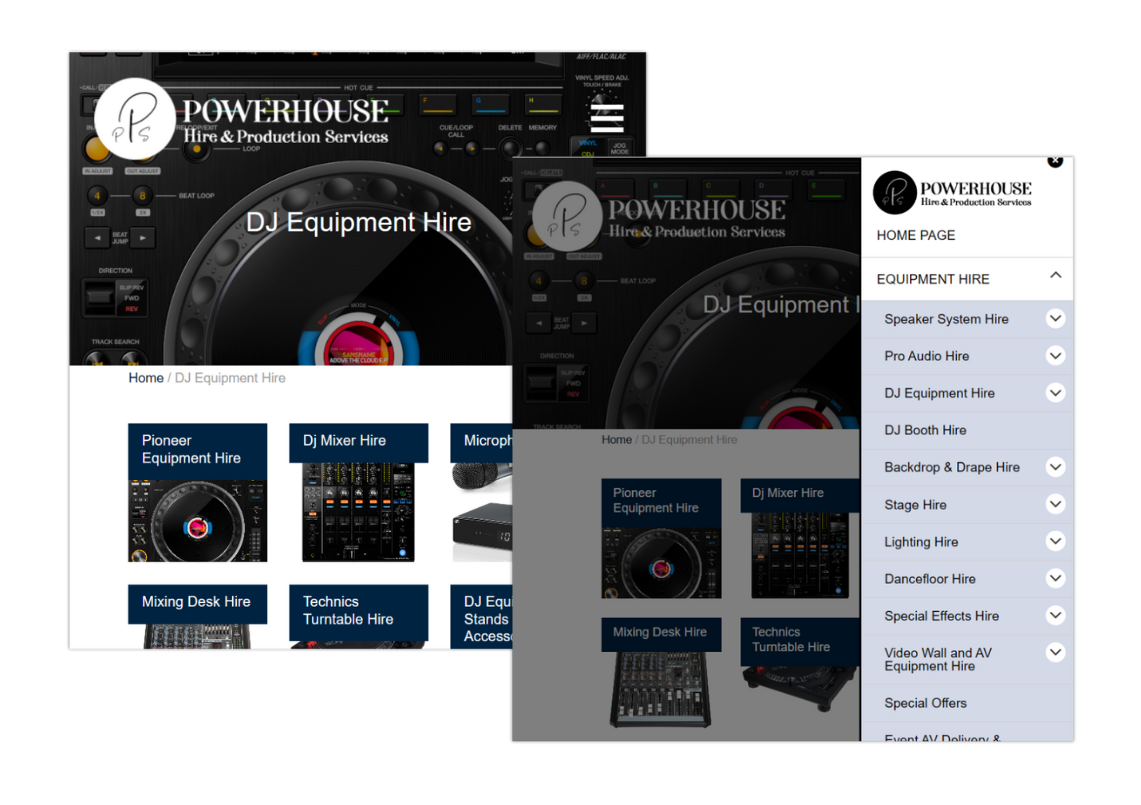Viewport: 1141px width, 805px height.
Task: Click the 'DJ Equipment Hire' breadcrumb text on left page
Action: click(x=230, y=378)
